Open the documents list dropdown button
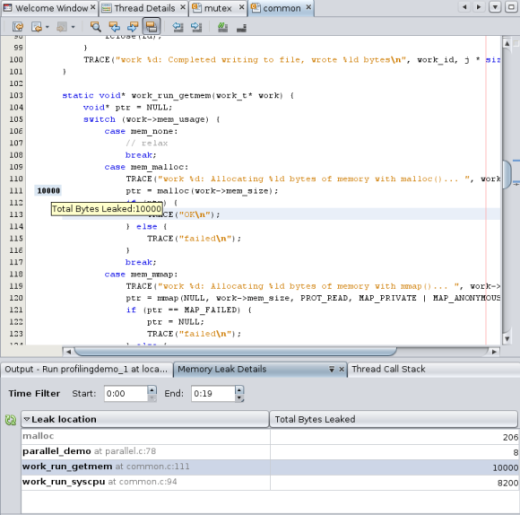The height and width of the screenshot is (515, 520). (495, 7)
